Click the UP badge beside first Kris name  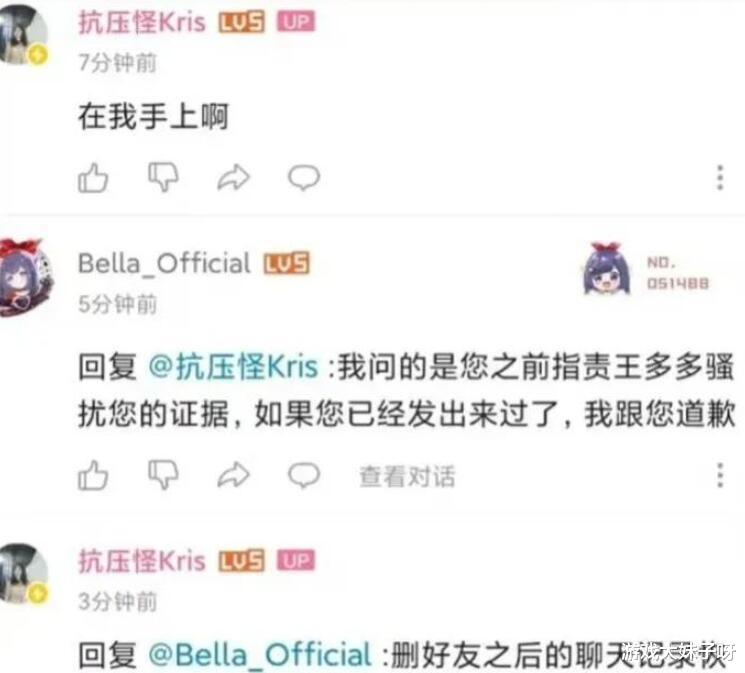pos(296,22)
